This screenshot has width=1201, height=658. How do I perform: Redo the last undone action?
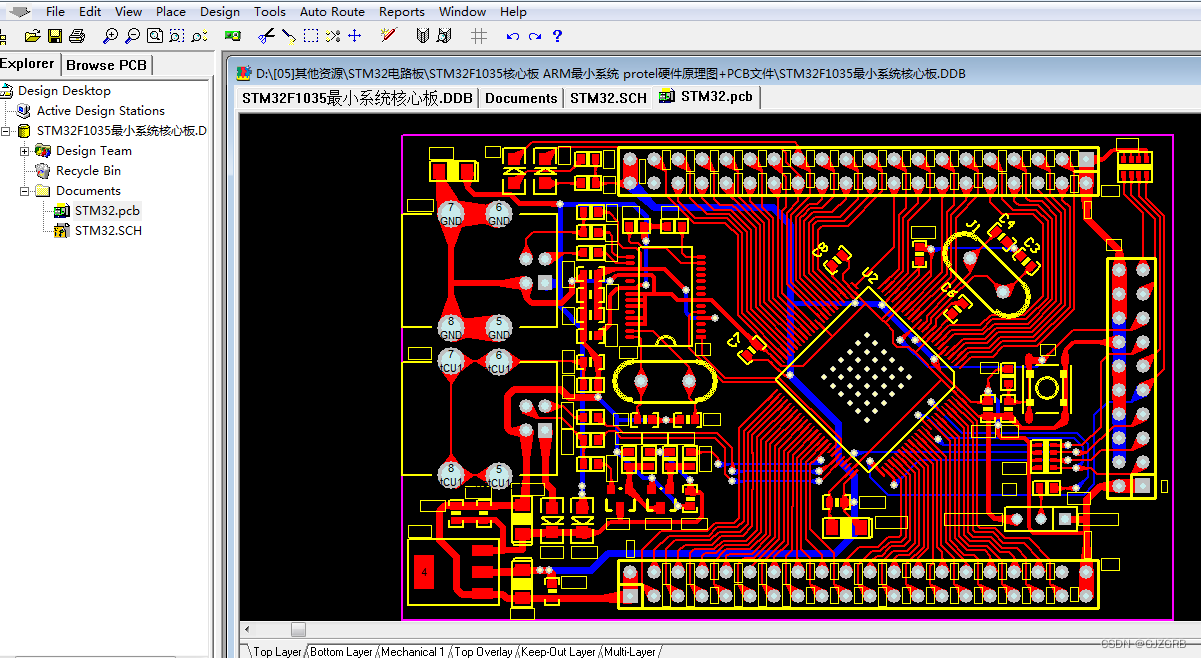tap(533, 35)
